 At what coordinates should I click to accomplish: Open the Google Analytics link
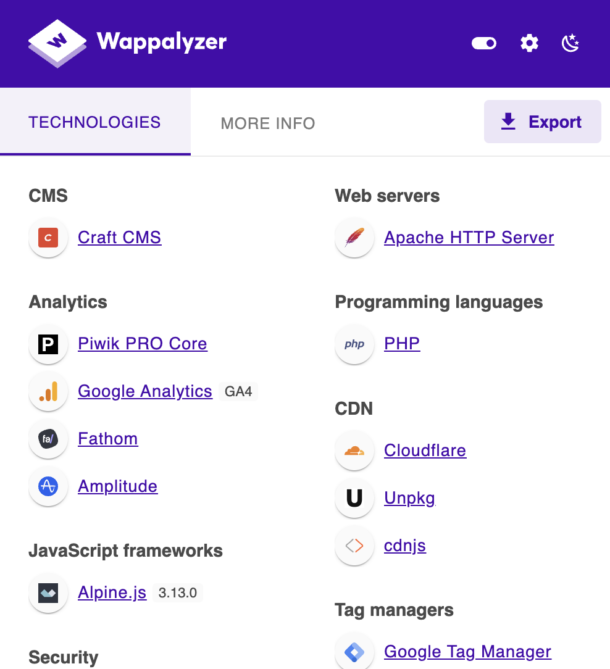coord(145,391)
